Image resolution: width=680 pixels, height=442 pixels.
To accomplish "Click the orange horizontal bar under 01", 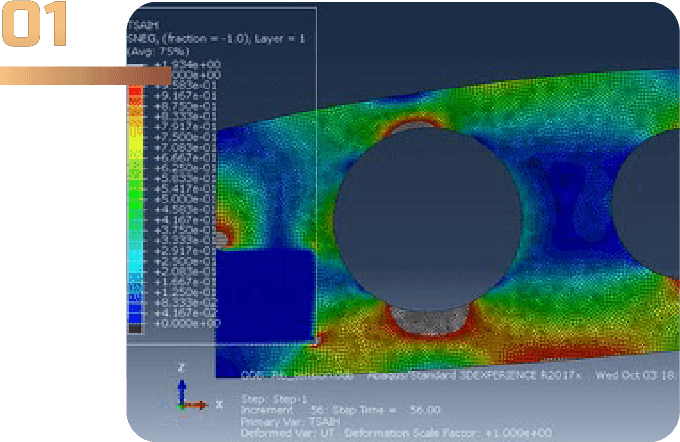I will point(85,75).
